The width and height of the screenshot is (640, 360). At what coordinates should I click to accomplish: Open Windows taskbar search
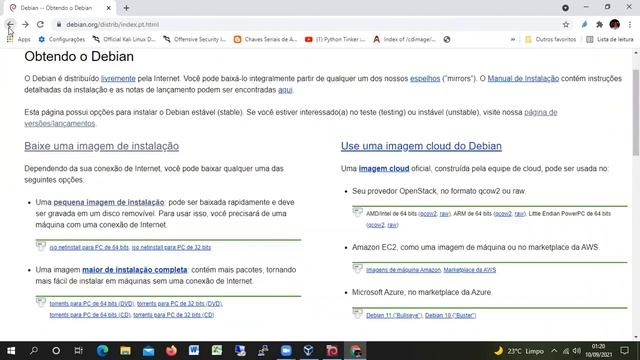pos(34,351)
